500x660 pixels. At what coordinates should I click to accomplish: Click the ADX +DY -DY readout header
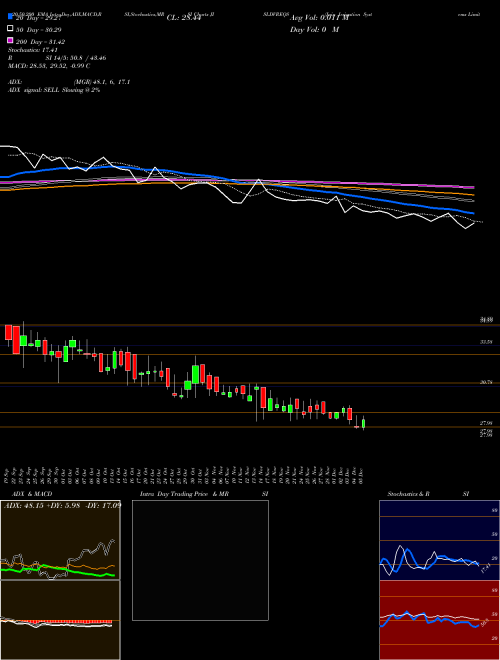click(62, 505)
